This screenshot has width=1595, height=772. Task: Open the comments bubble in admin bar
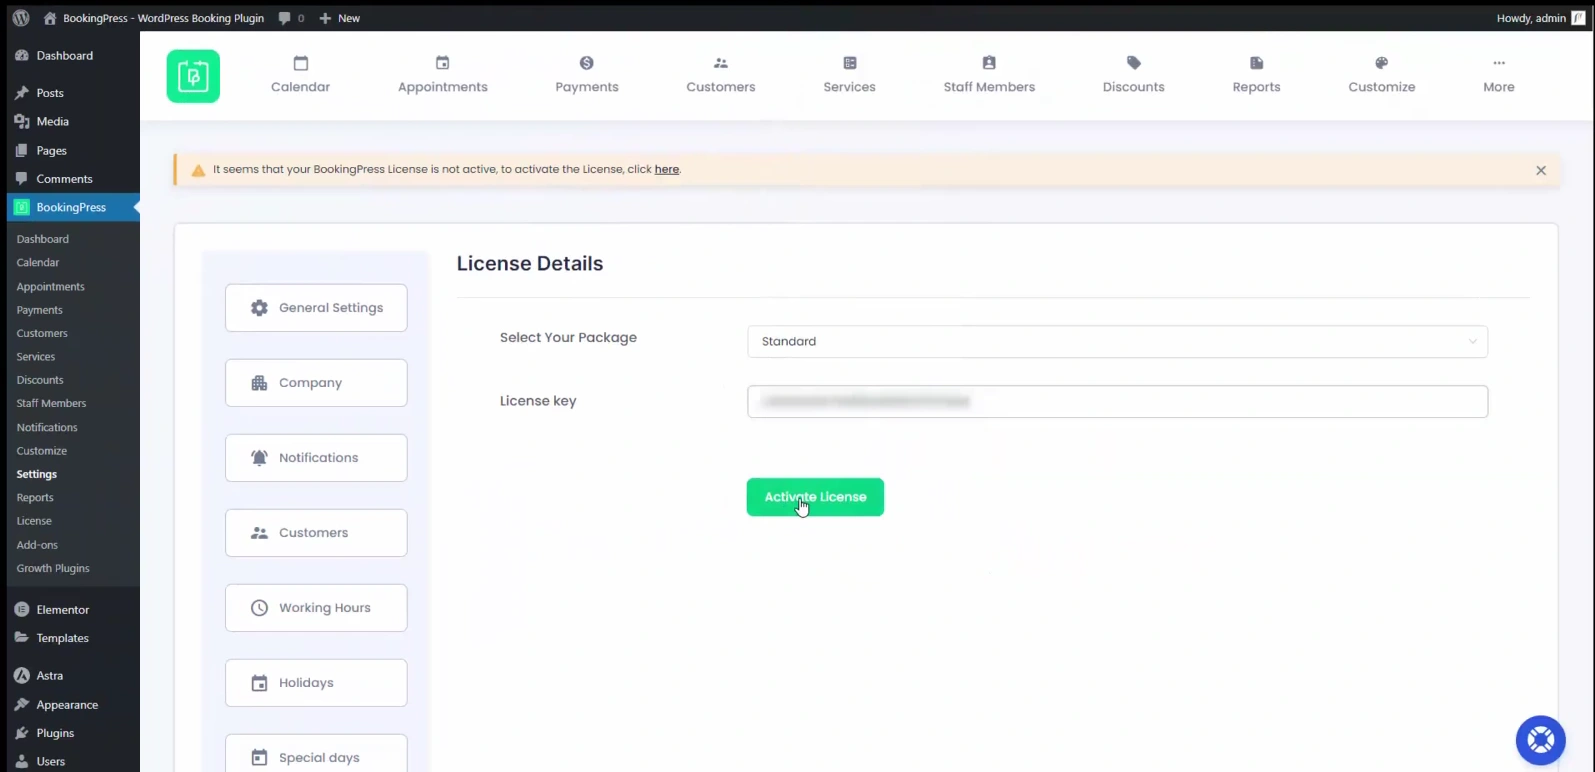point(291,18)
